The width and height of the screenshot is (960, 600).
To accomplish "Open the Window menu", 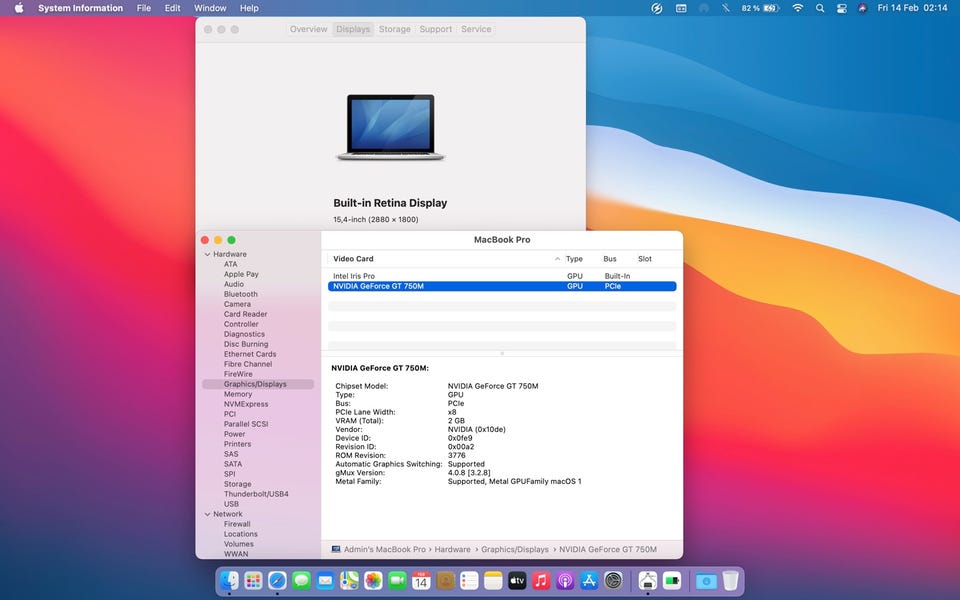I will (x=210, y=8).
